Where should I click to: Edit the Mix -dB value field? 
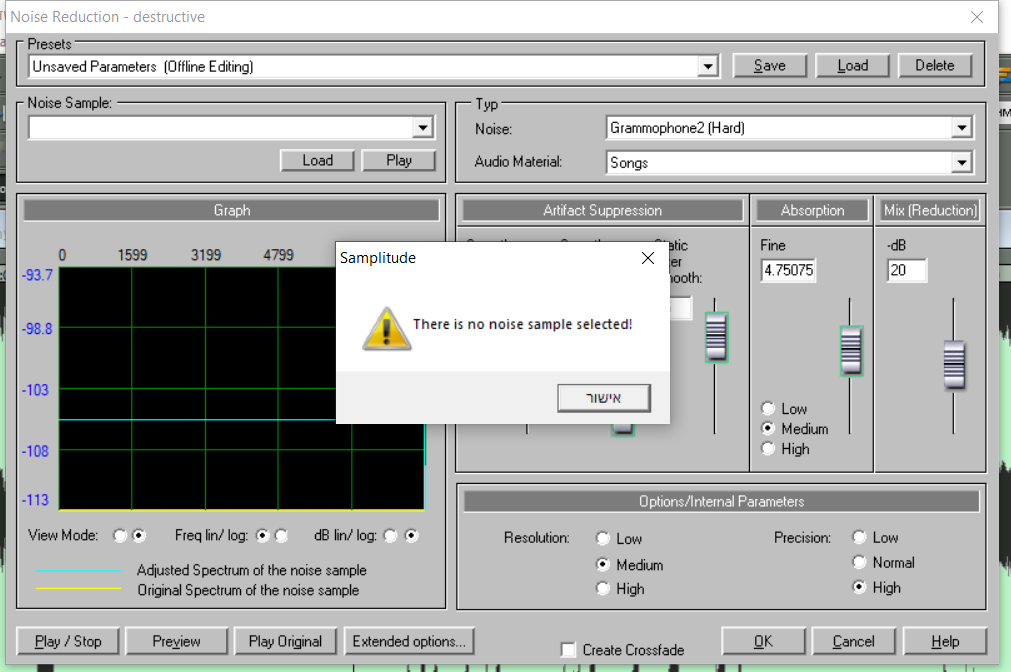coord(907,270)
